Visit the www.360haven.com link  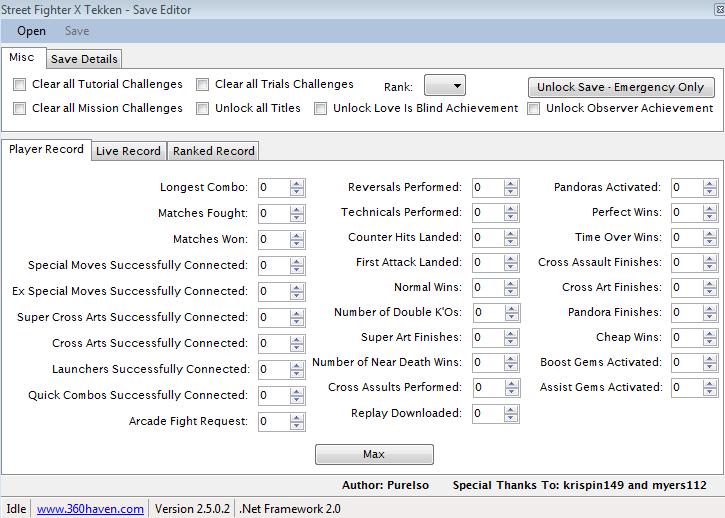pyautogui.click(x=90, y=508)
